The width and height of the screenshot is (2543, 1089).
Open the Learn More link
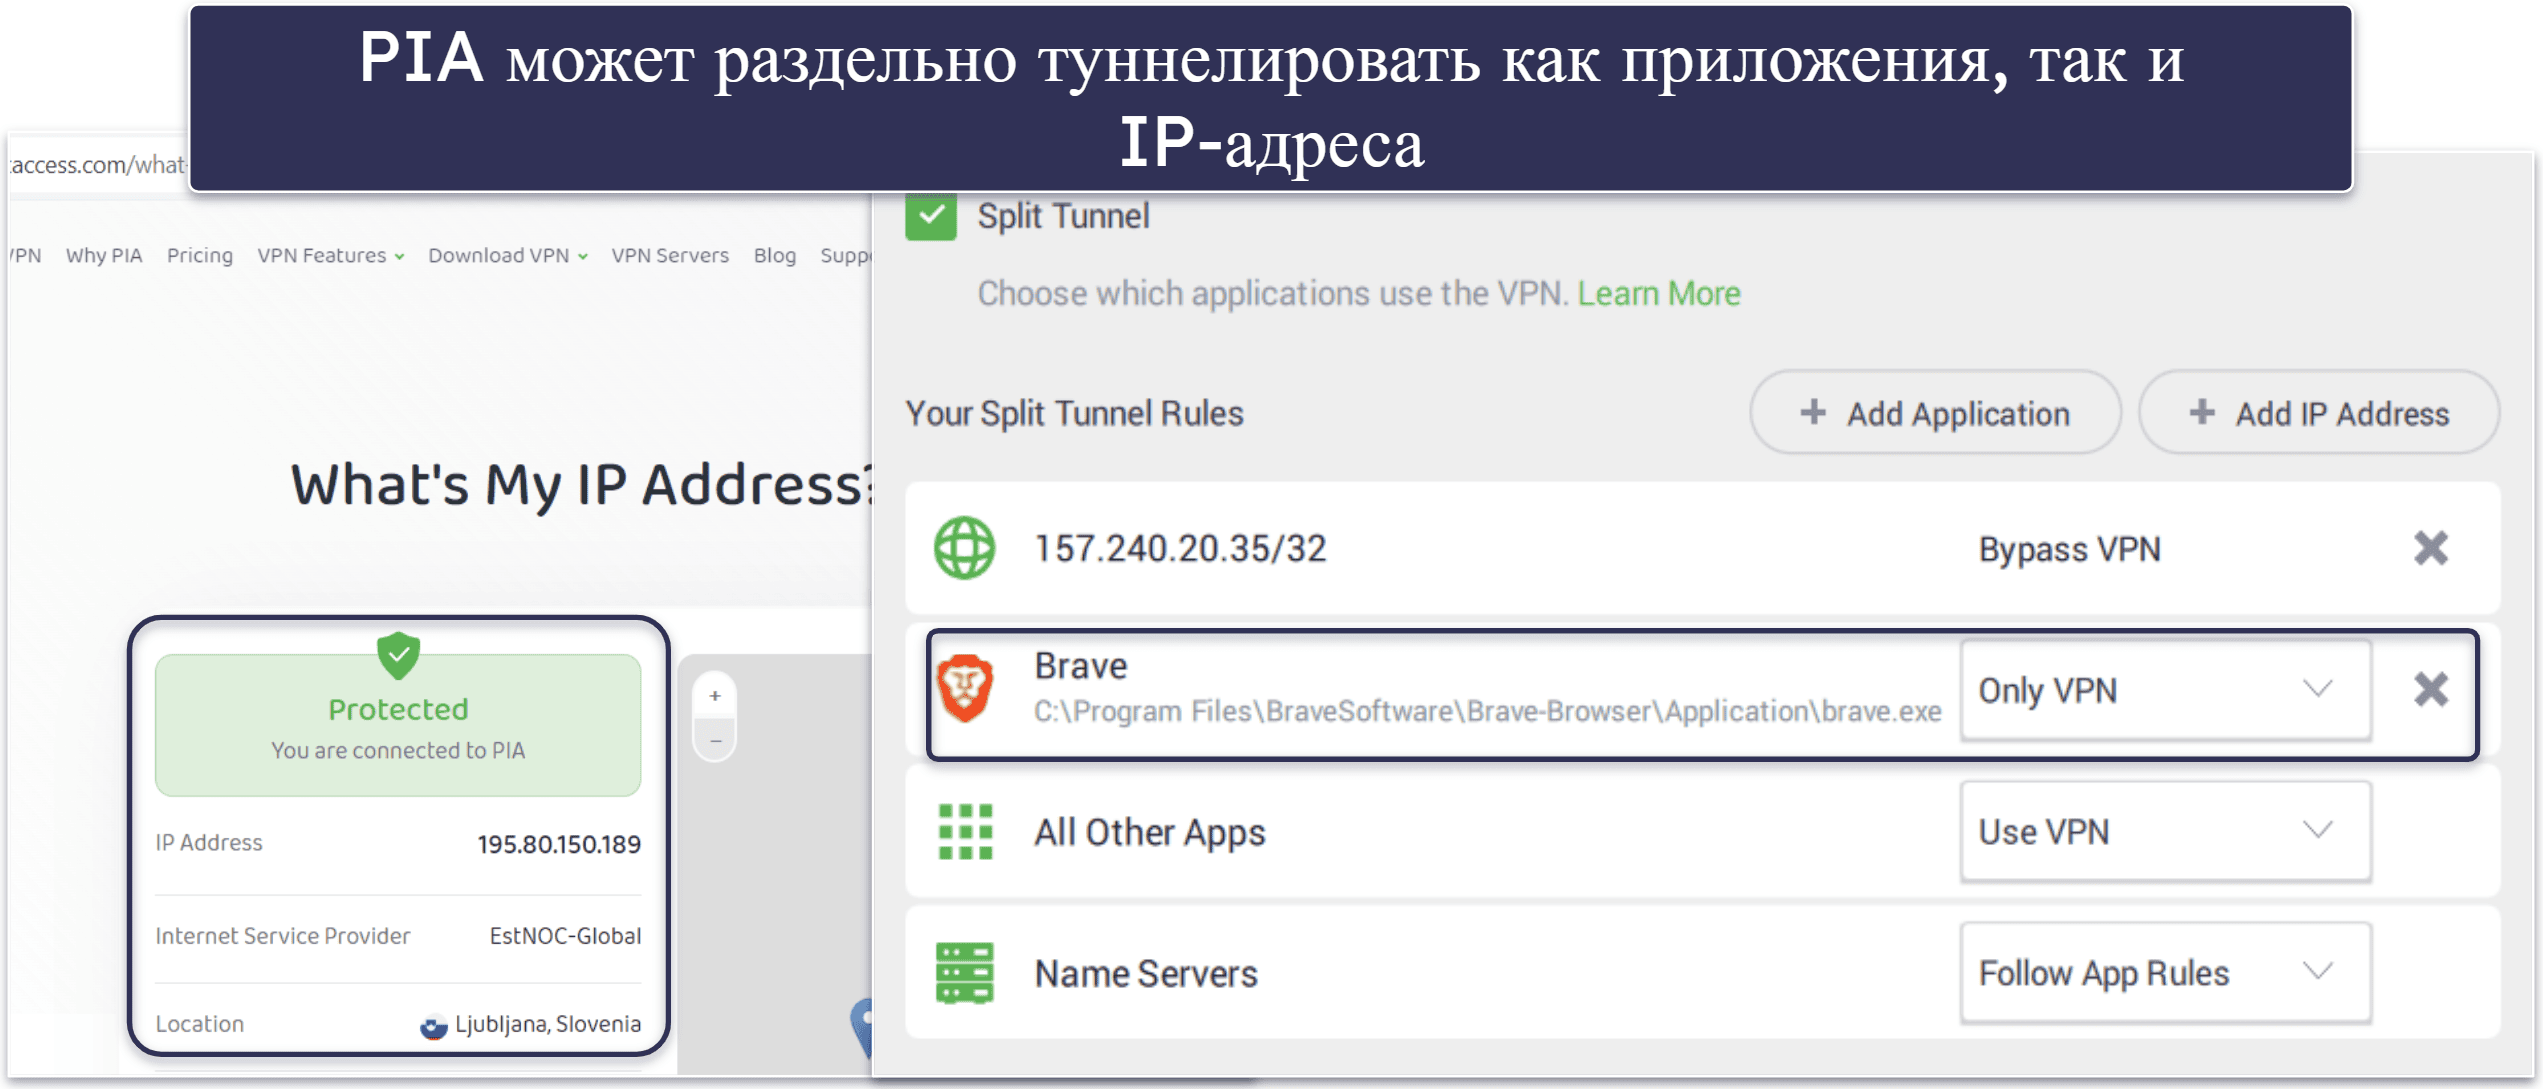[x=1658, y=294]
